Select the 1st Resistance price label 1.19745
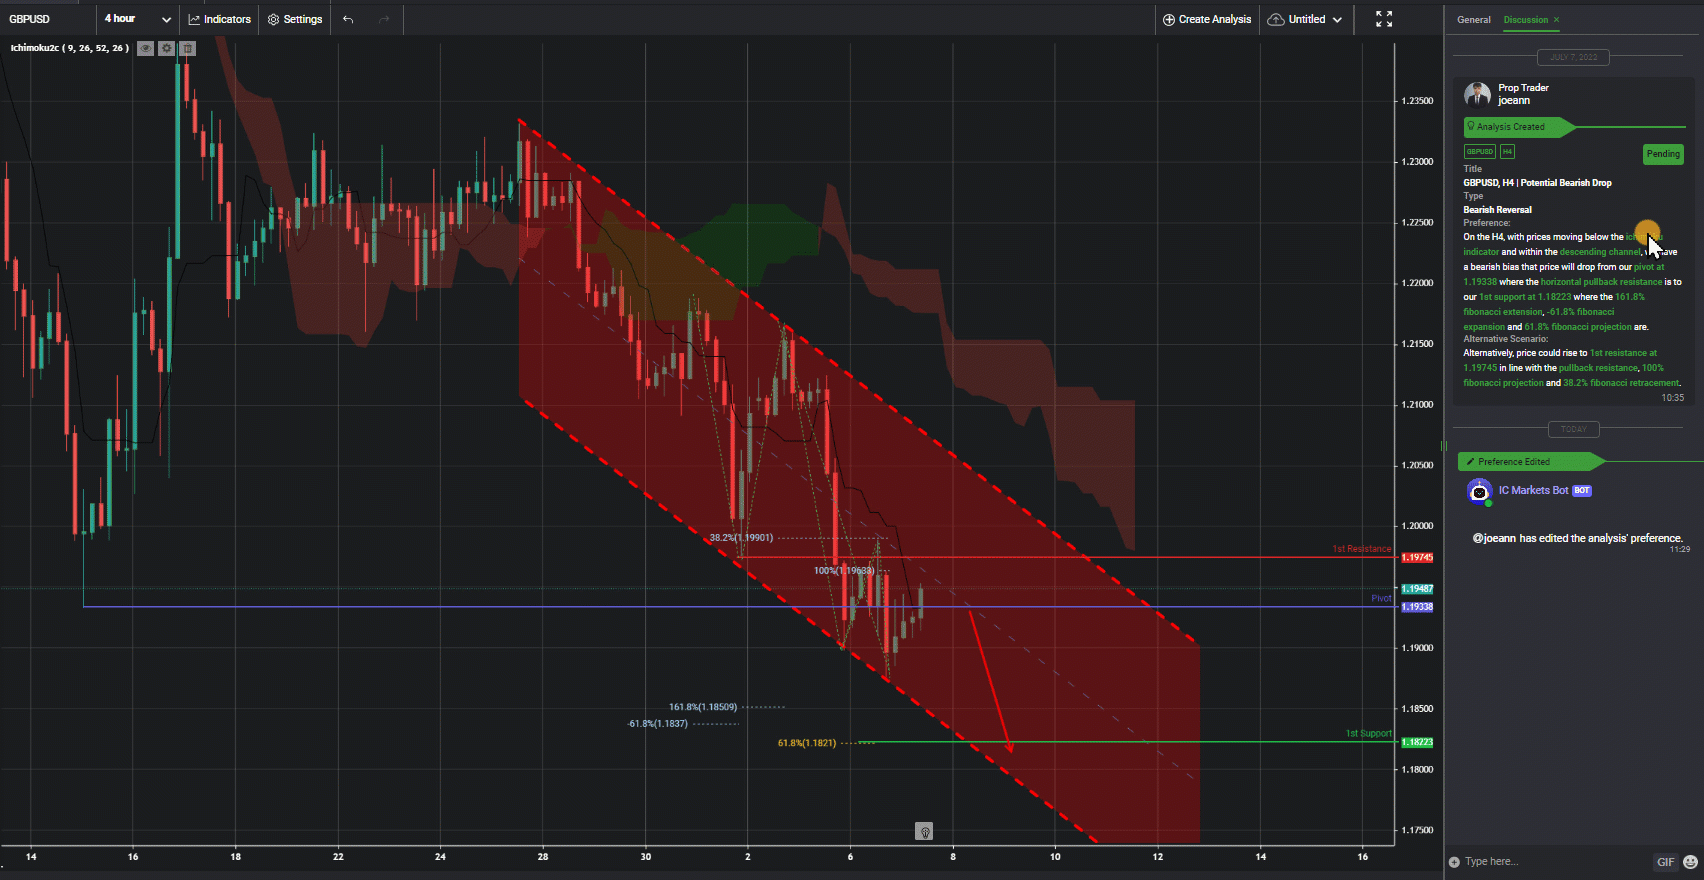Image resolution: width=1704 pixels, height=880 pixels. pos(1417,558)
